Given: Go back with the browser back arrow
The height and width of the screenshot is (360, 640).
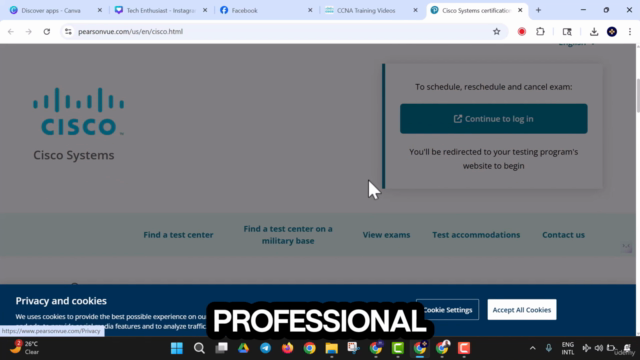Looking at the screenshot, I should [x=11, y=31].
